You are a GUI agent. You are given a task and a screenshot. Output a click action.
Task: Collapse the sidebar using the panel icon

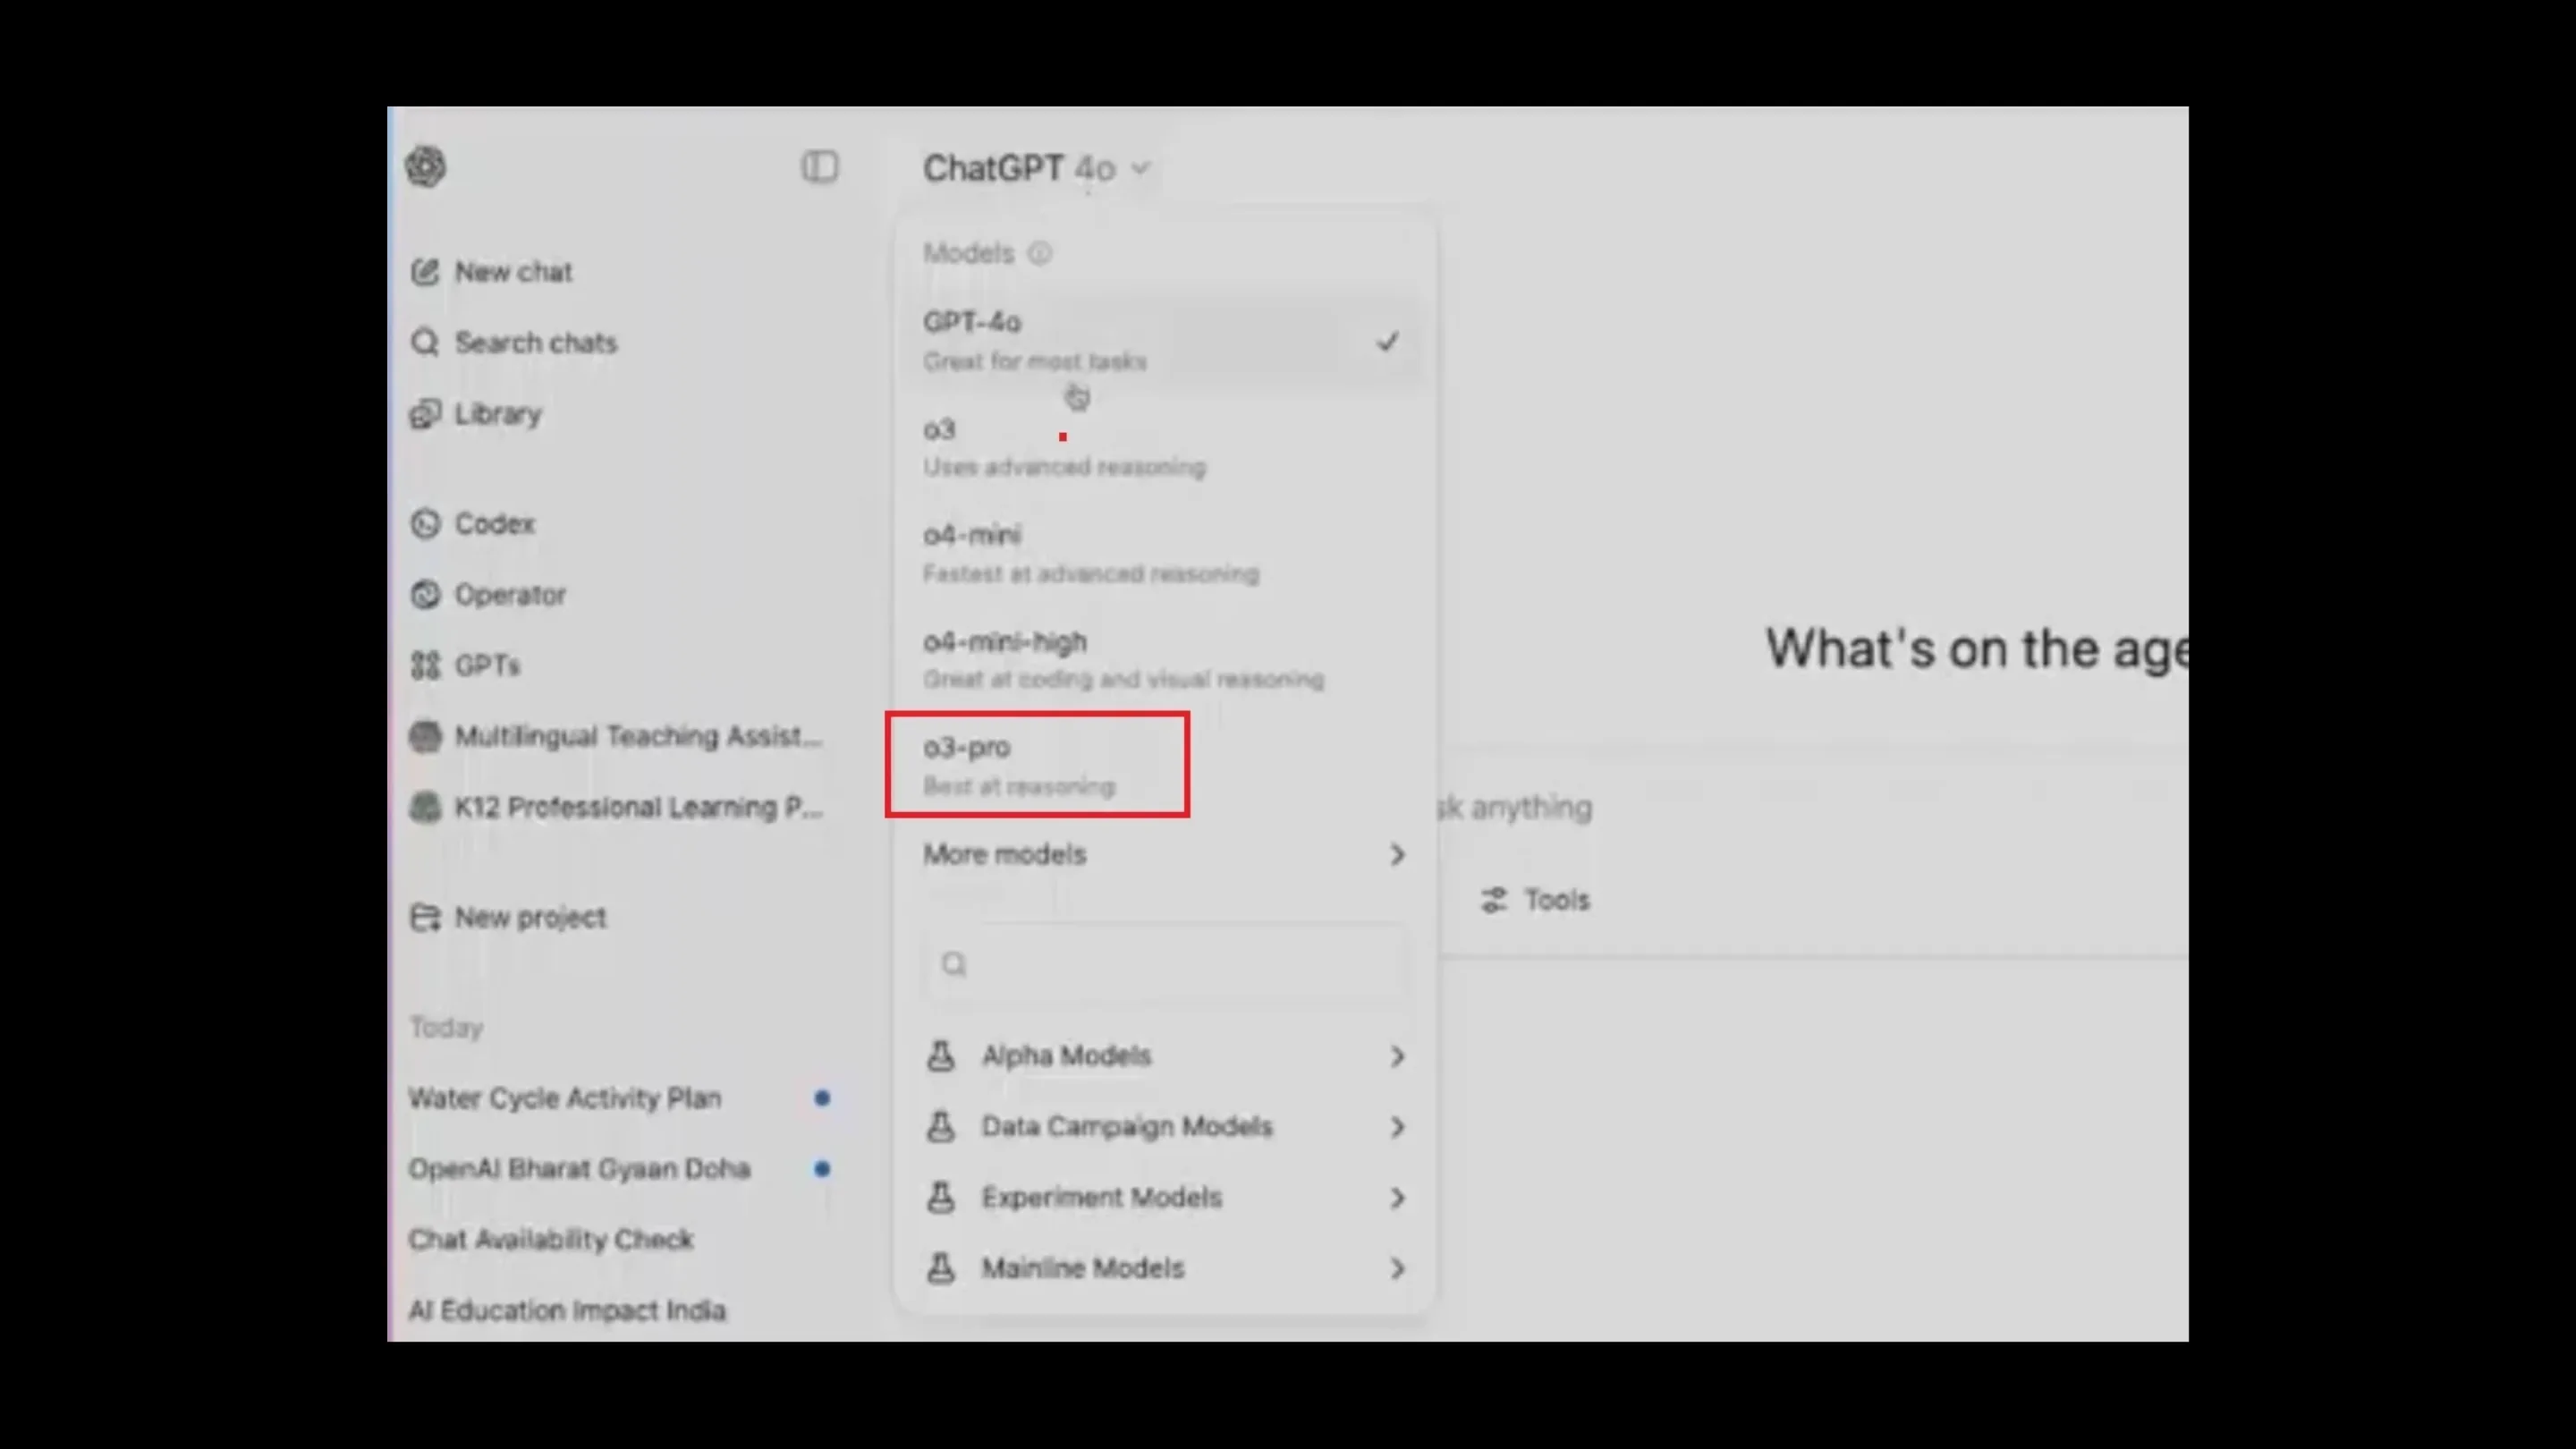819,166
